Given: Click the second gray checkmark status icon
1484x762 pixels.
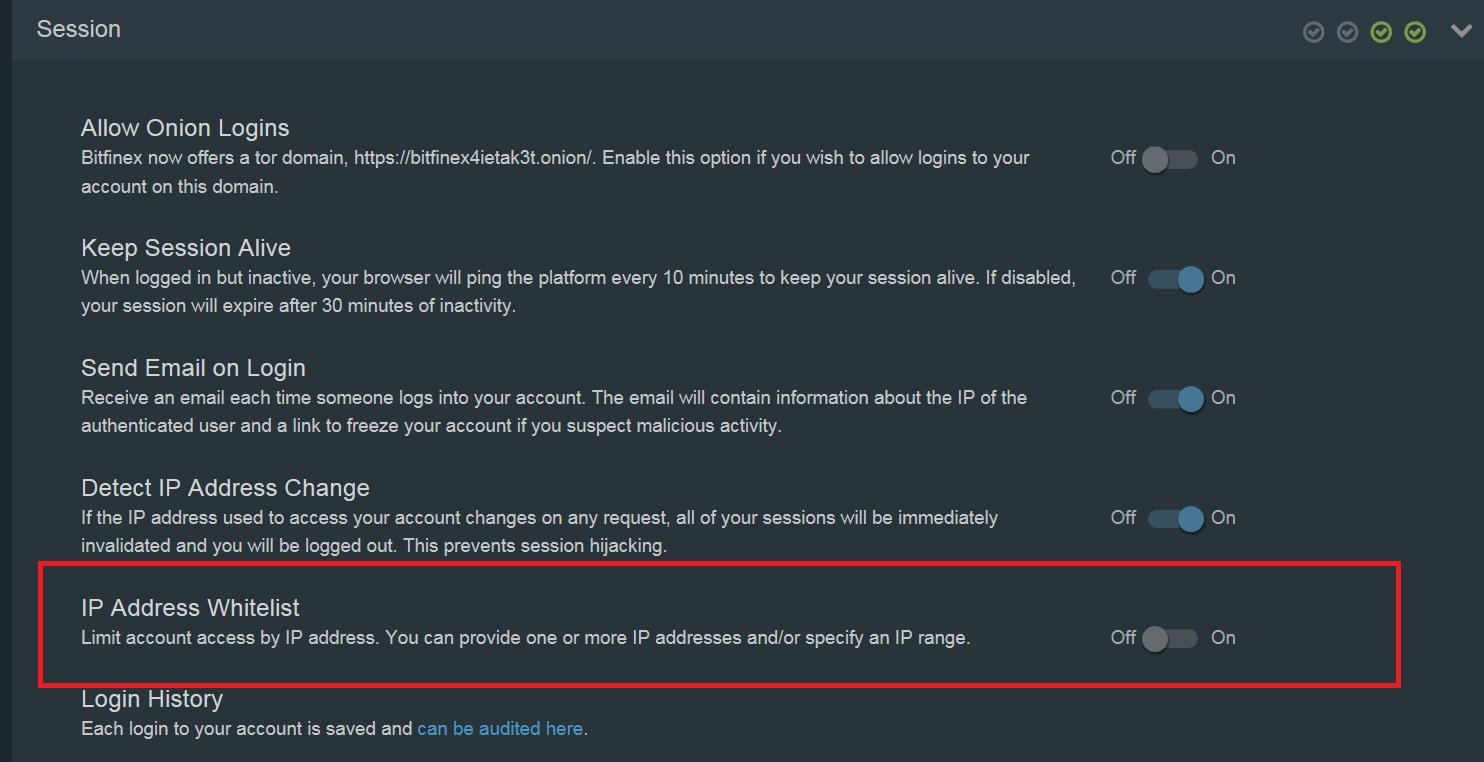Looking at the screenshot, I should click(1347, 31).
